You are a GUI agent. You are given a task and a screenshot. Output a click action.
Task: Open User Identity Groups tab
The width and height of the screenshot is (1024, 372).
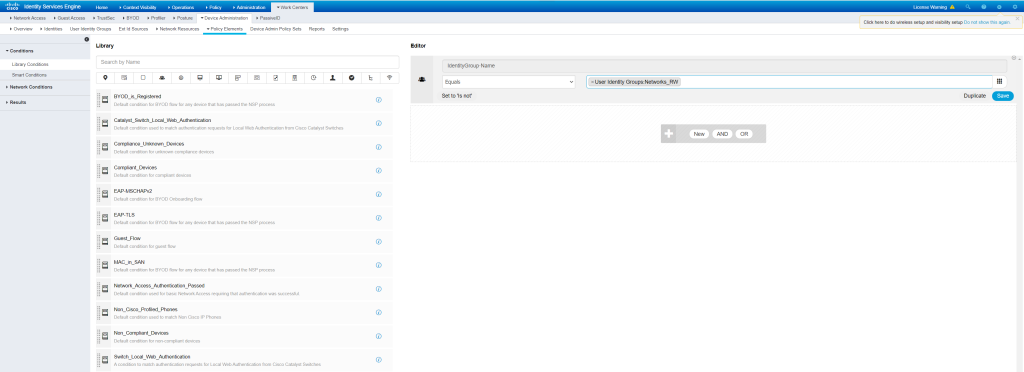point(90,29)
